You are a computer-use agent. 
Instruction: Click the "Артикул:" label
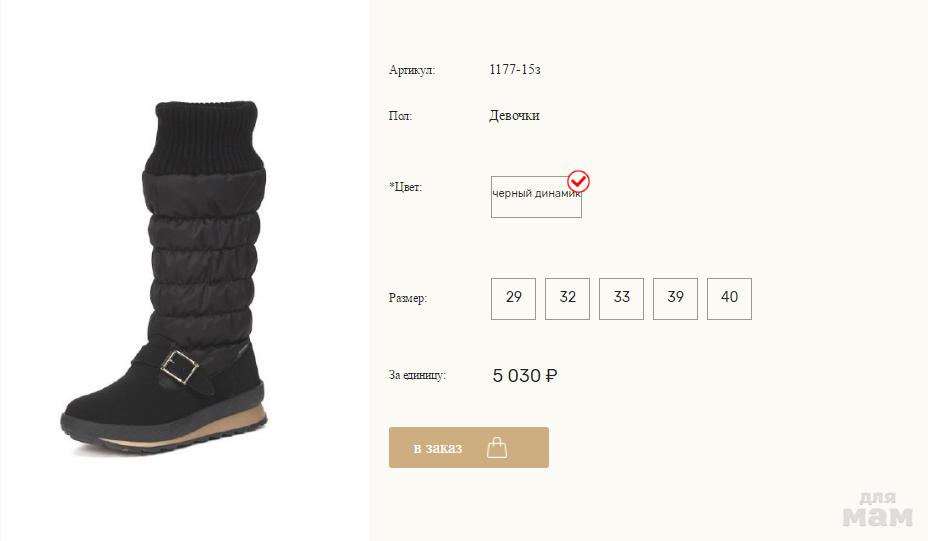click(412, 70)
